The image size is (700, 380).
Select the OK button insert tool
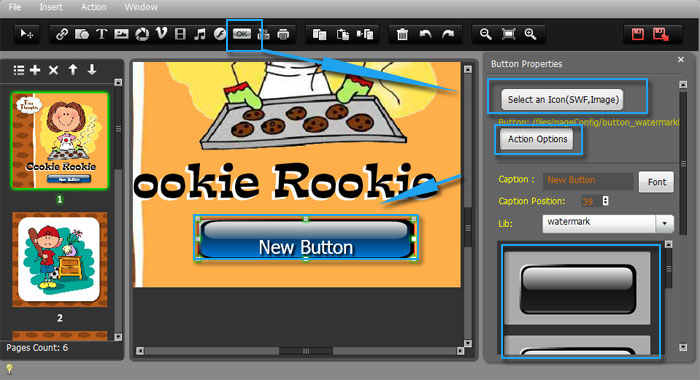point(242,34)
